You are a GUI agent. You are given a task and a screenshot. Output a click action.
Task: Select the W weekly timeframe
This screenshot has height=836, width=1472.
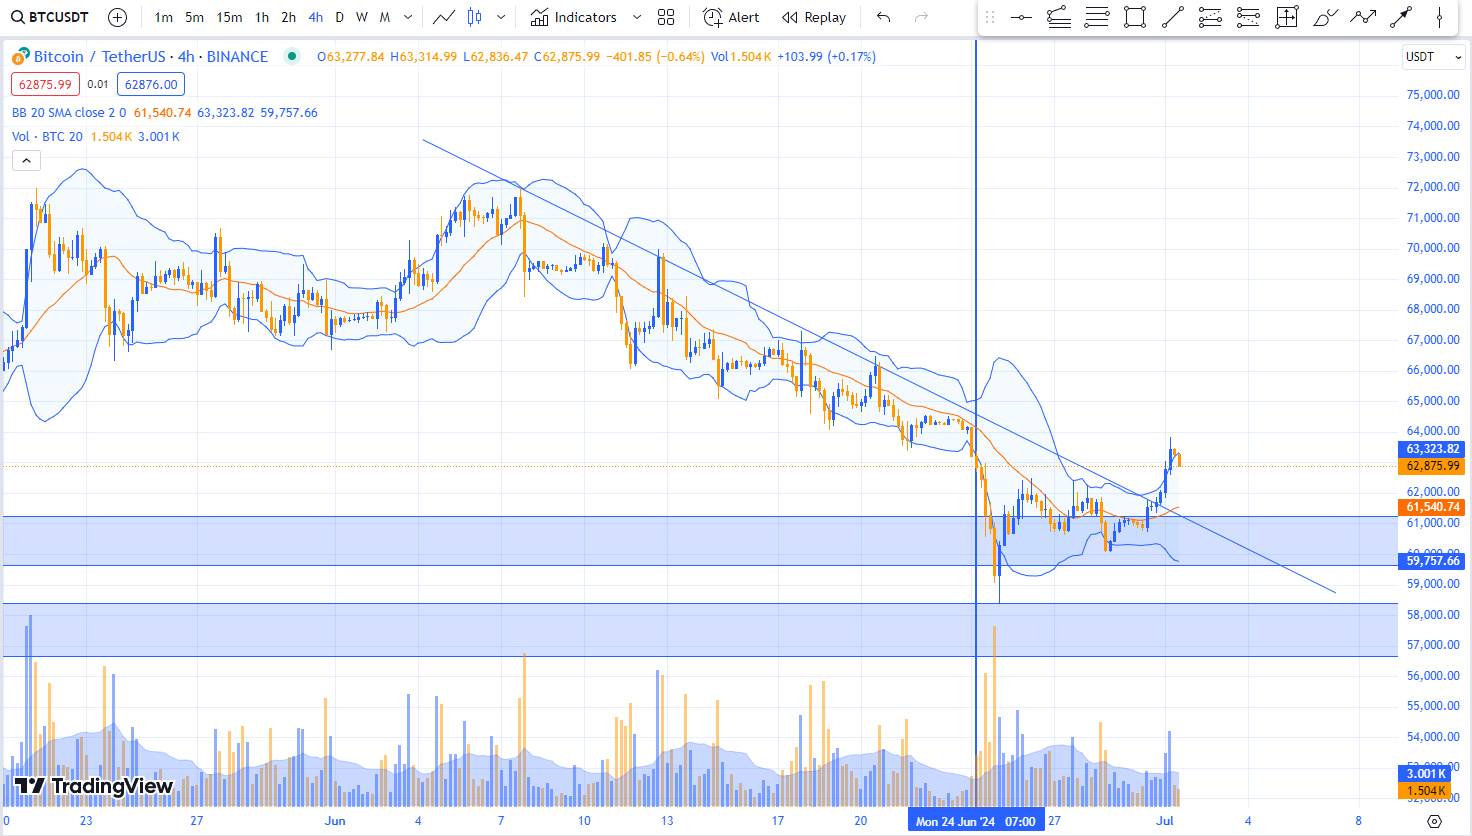click(x=362, y=17)
